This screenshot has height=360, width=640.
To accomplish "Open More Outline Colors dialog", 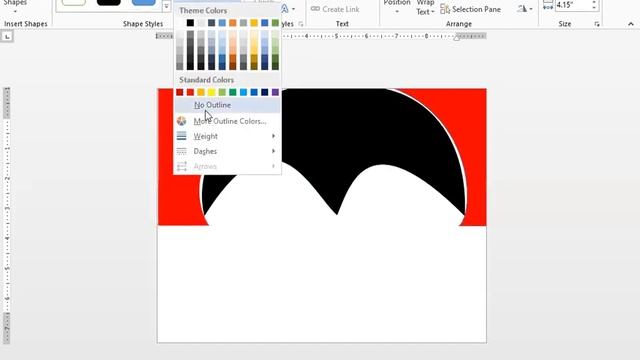I will [227, 121].
